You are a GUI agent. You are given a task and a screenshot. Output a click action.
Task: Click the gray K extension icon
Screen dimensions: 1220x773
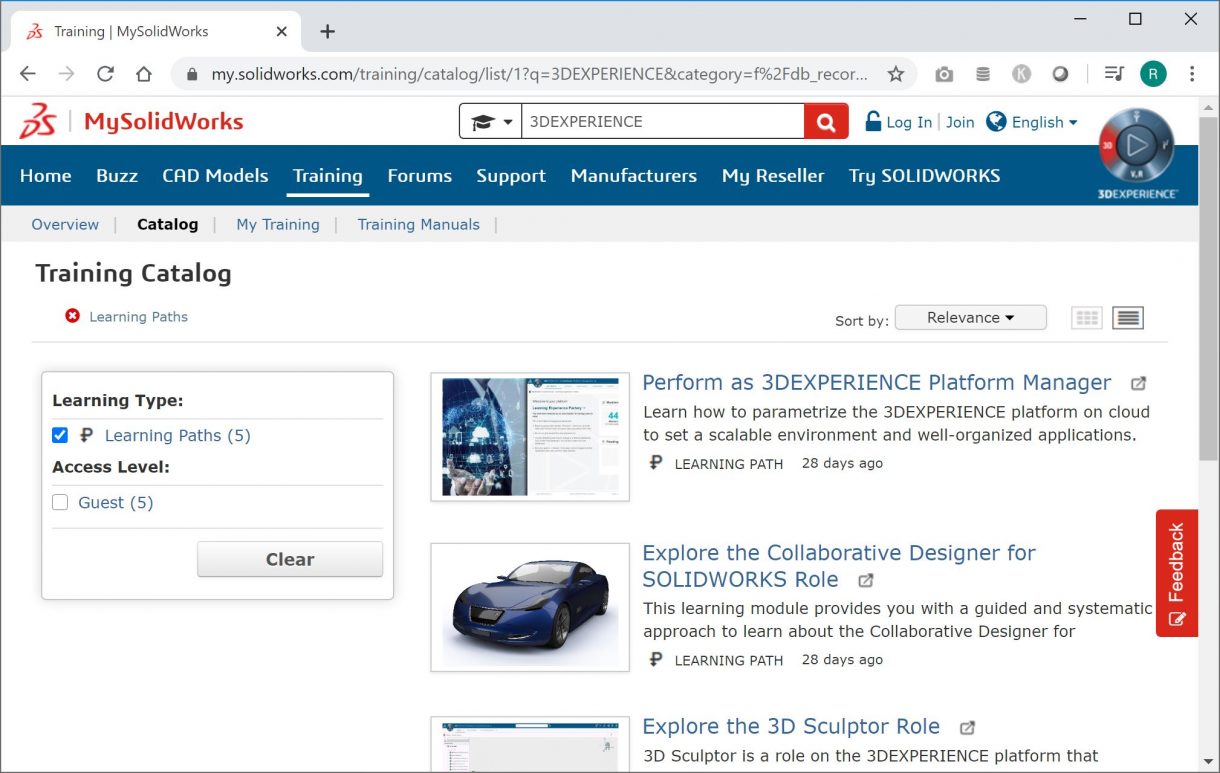(1021, 74)
